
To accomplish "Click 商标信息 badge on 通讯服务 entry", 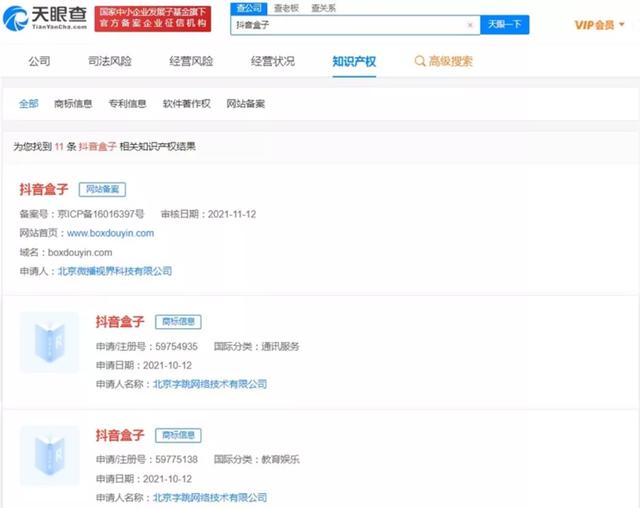I will (178, 322).
